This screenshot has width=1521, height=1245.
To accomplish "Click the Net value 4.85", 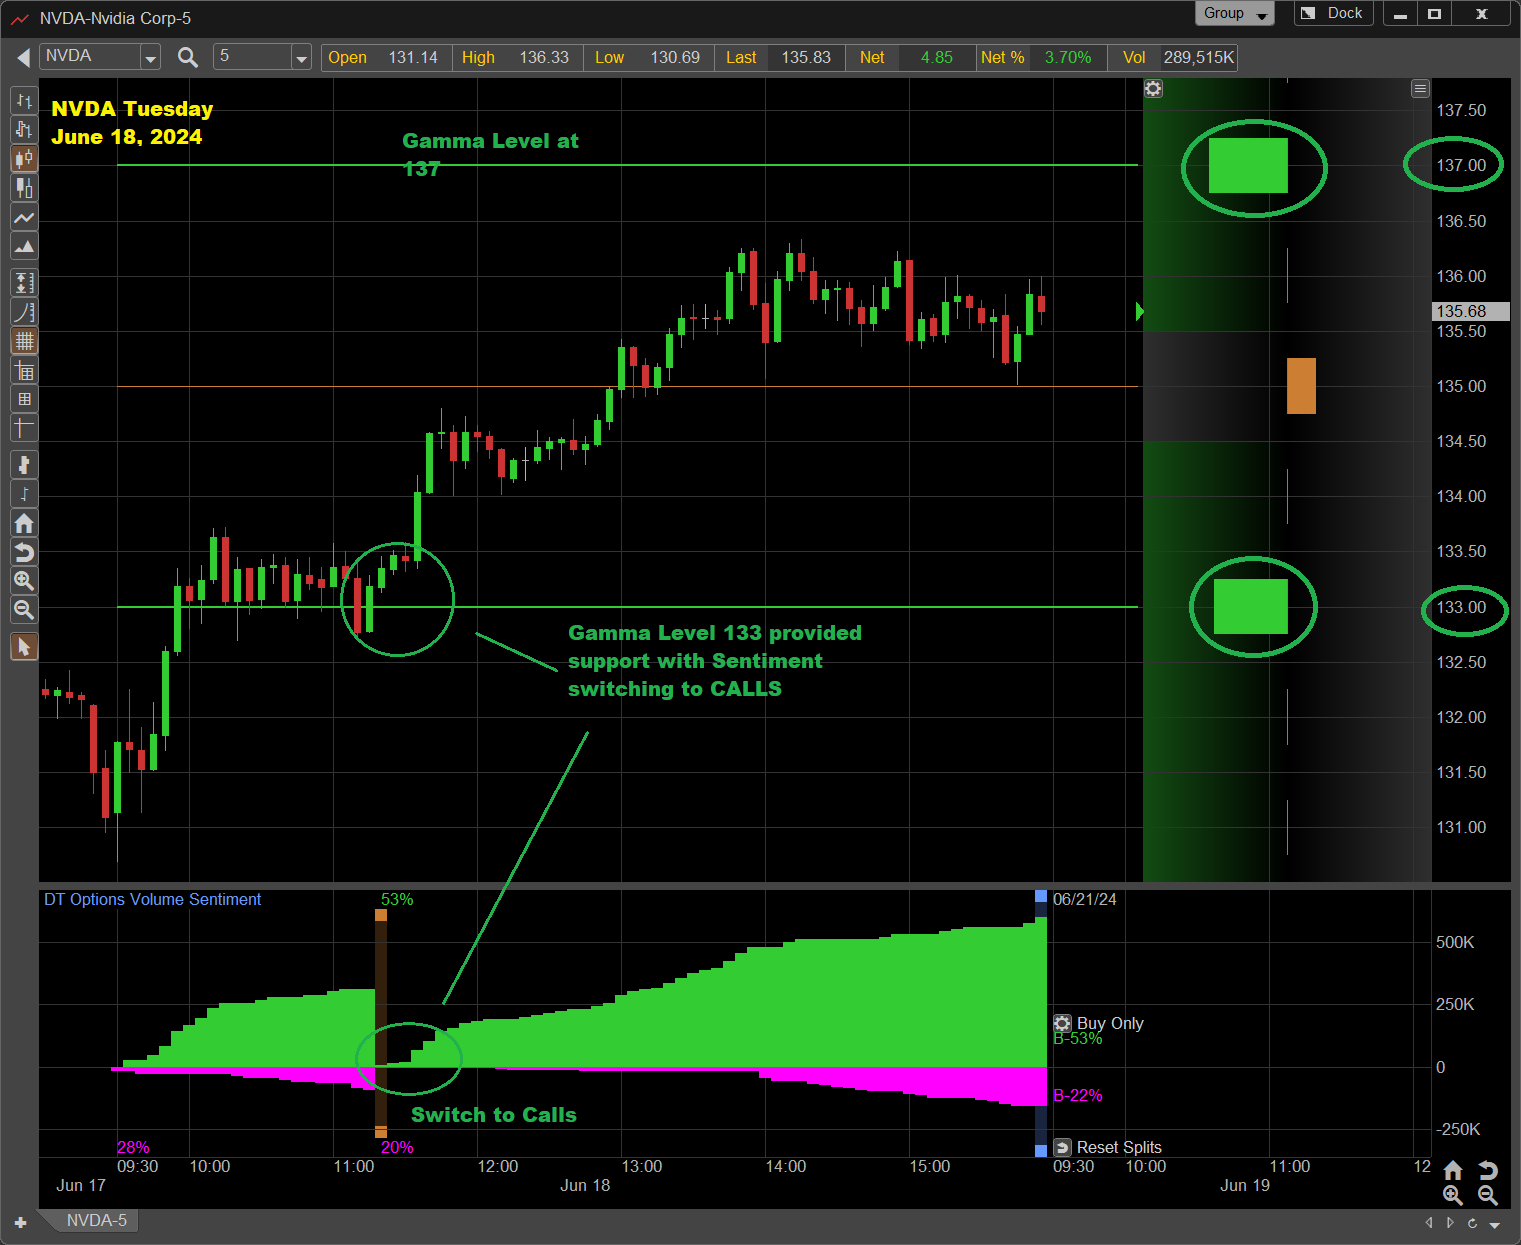I will [937, 57].
